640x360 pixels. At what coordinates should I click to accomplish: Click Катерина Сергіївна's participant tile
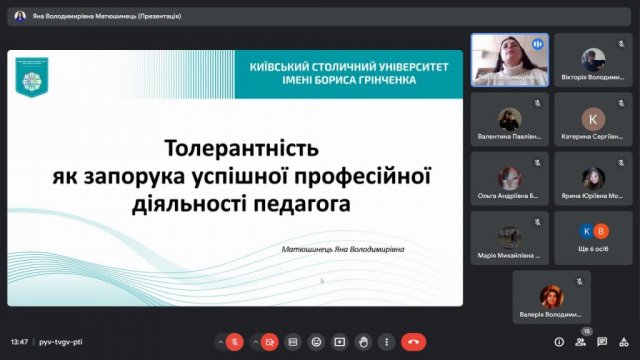point(593,119)
